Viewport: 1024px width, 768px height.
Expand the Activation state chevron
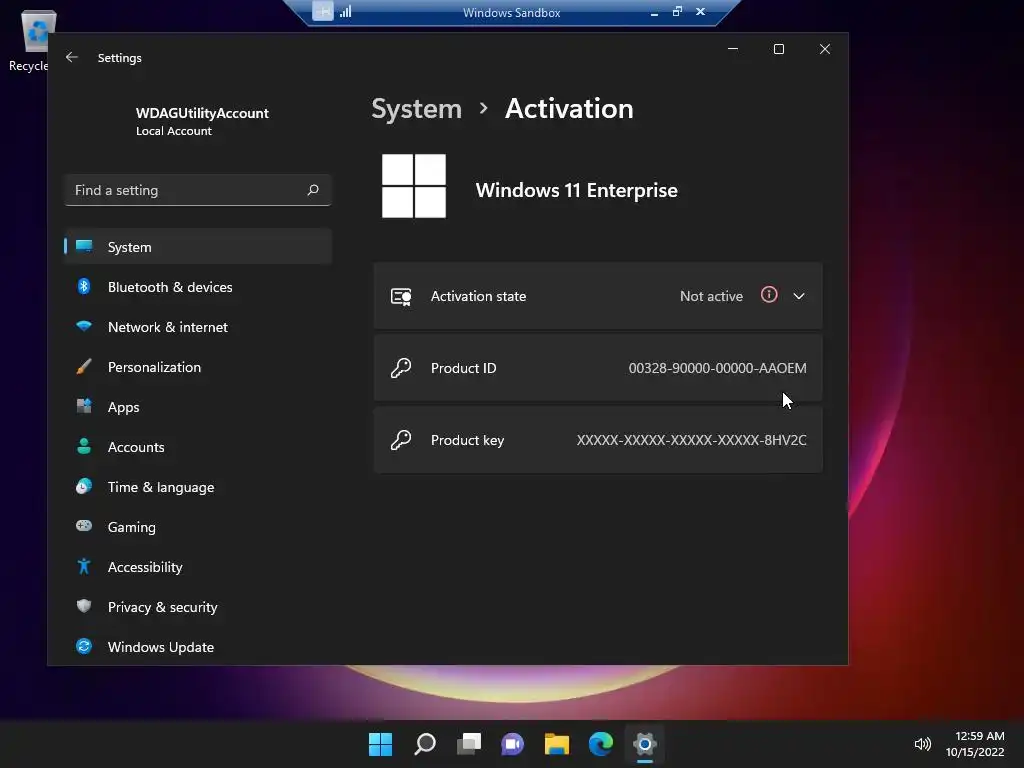pos(799,296)
